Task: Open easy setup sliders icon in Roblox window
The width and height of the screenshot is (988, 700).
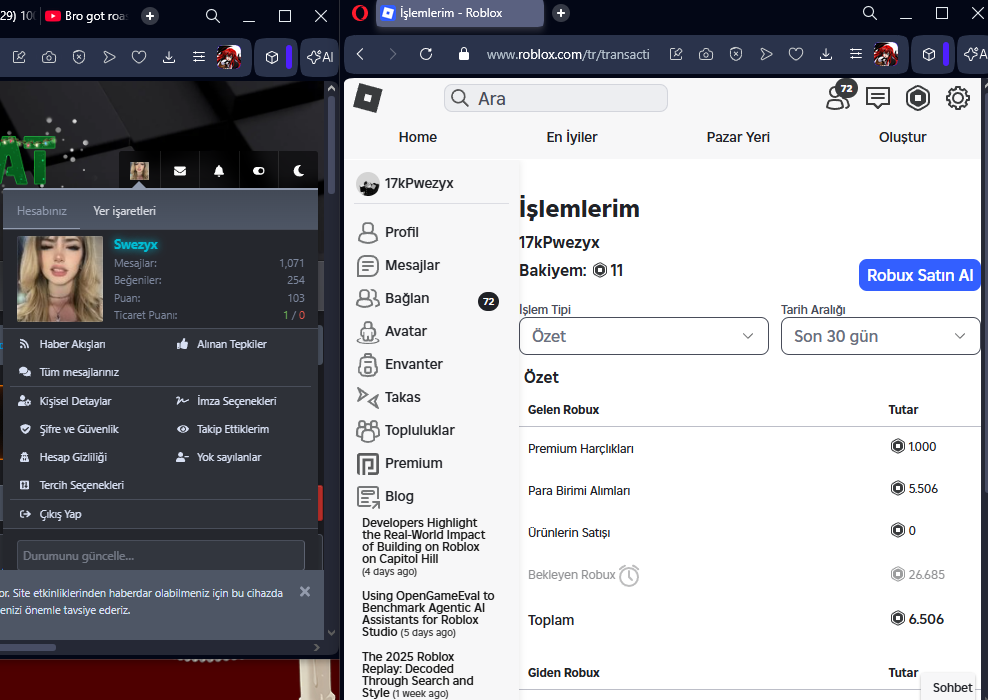Action: pyautogui.click(x=856, y=54)
